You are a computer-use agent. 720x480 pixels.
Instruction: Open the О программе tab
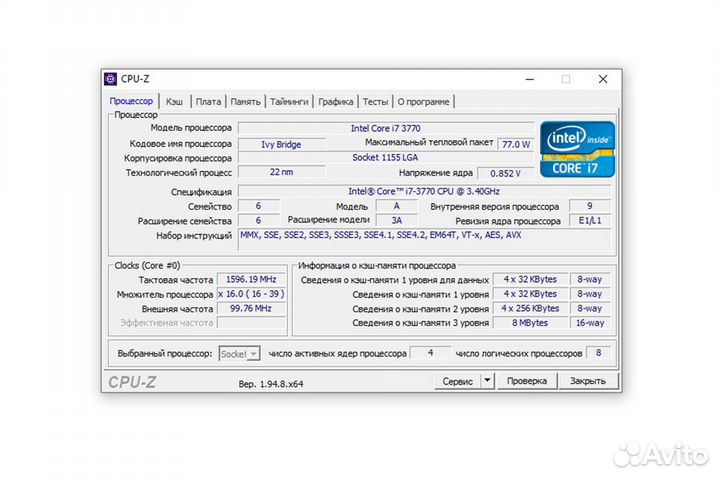(423, 102)
